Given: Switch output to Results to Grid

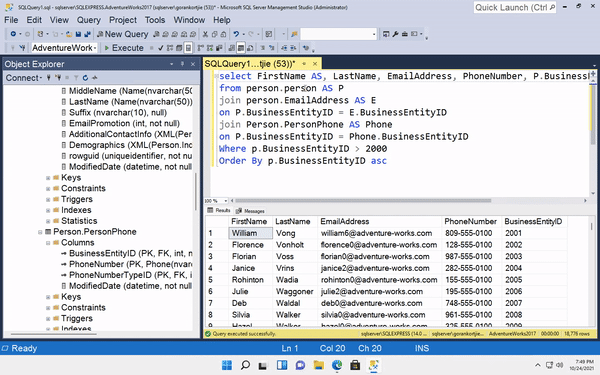Looking at the screenshot, I should tap(241, 48).
